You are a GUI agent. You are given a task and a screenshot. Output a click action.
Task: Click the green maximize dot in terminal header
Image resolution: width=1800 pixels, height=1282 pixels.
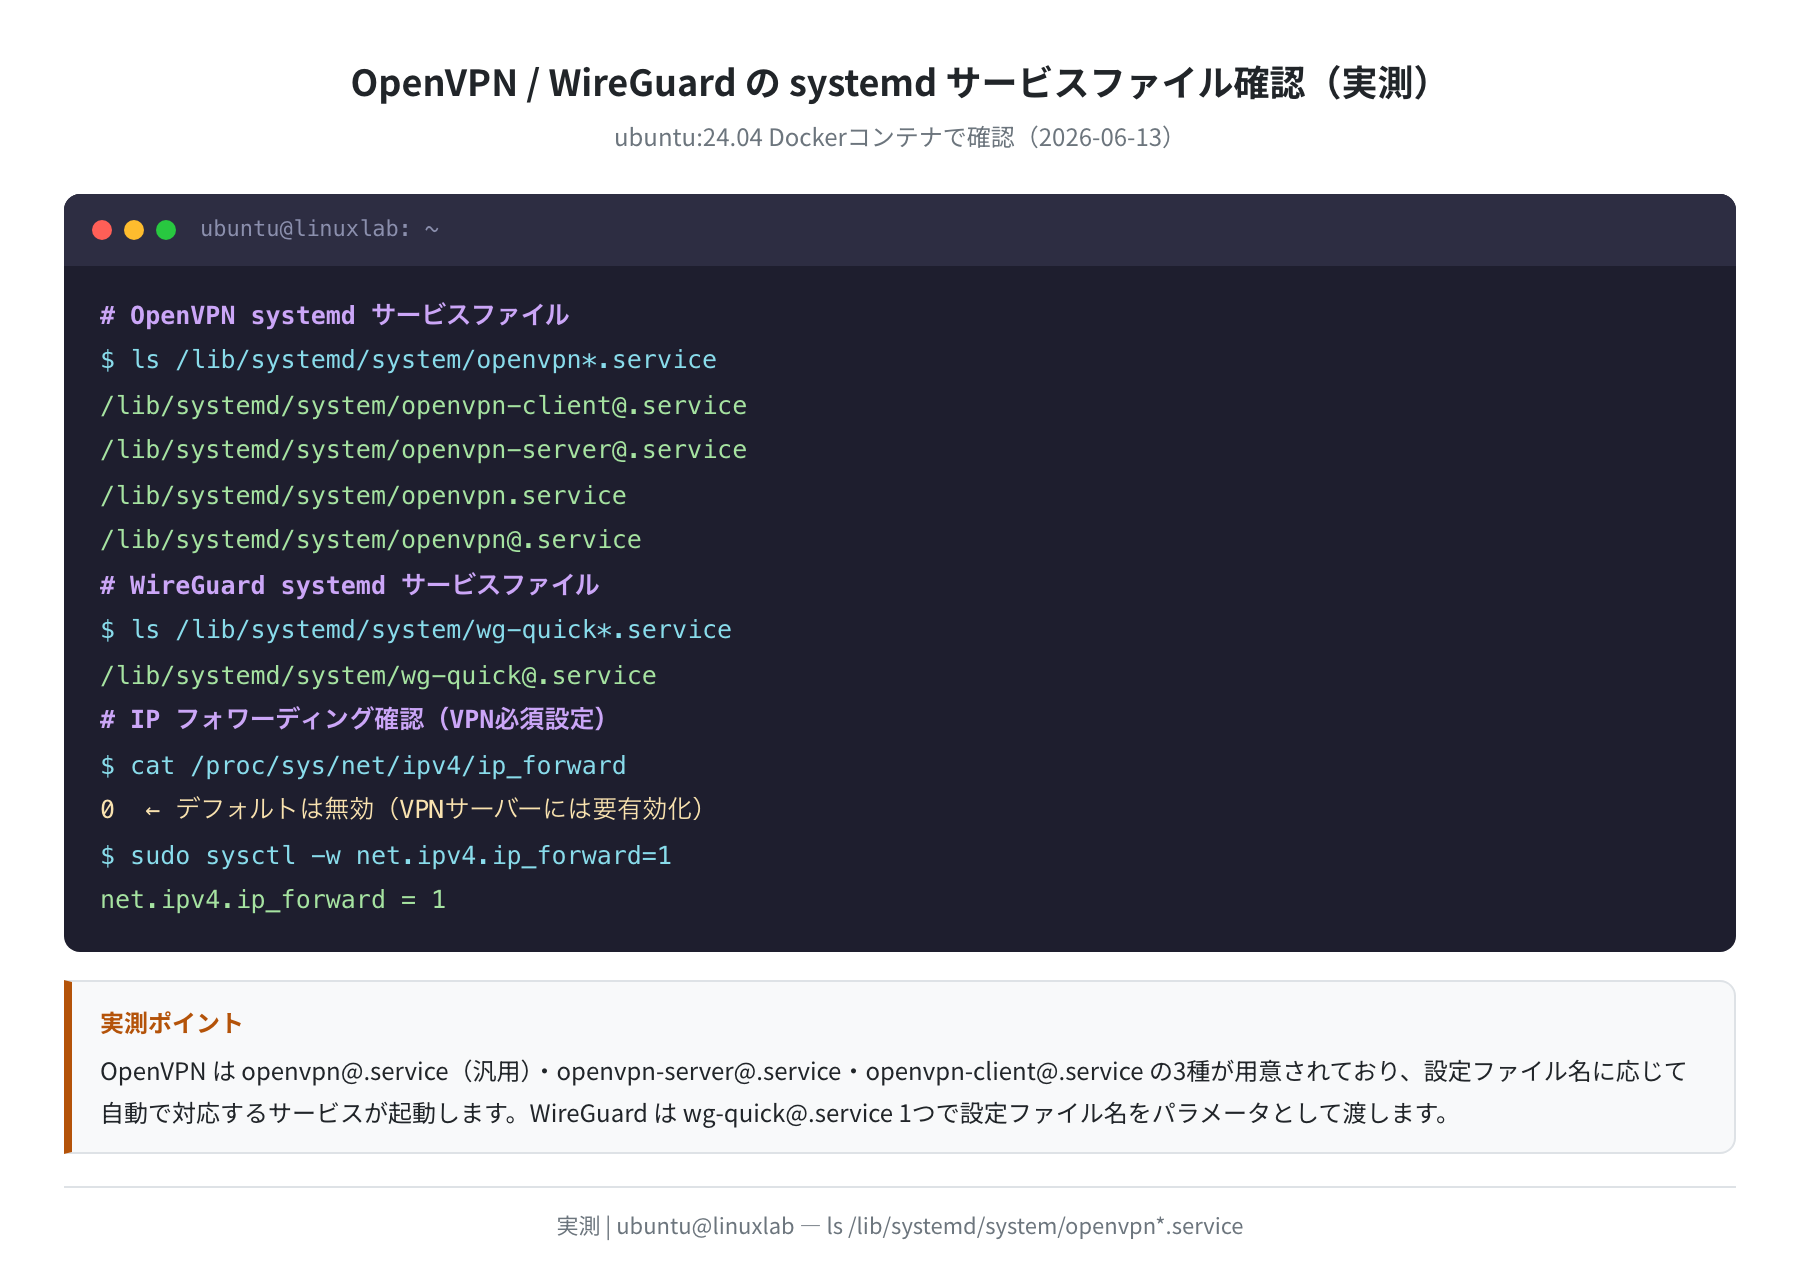[166, 230]
